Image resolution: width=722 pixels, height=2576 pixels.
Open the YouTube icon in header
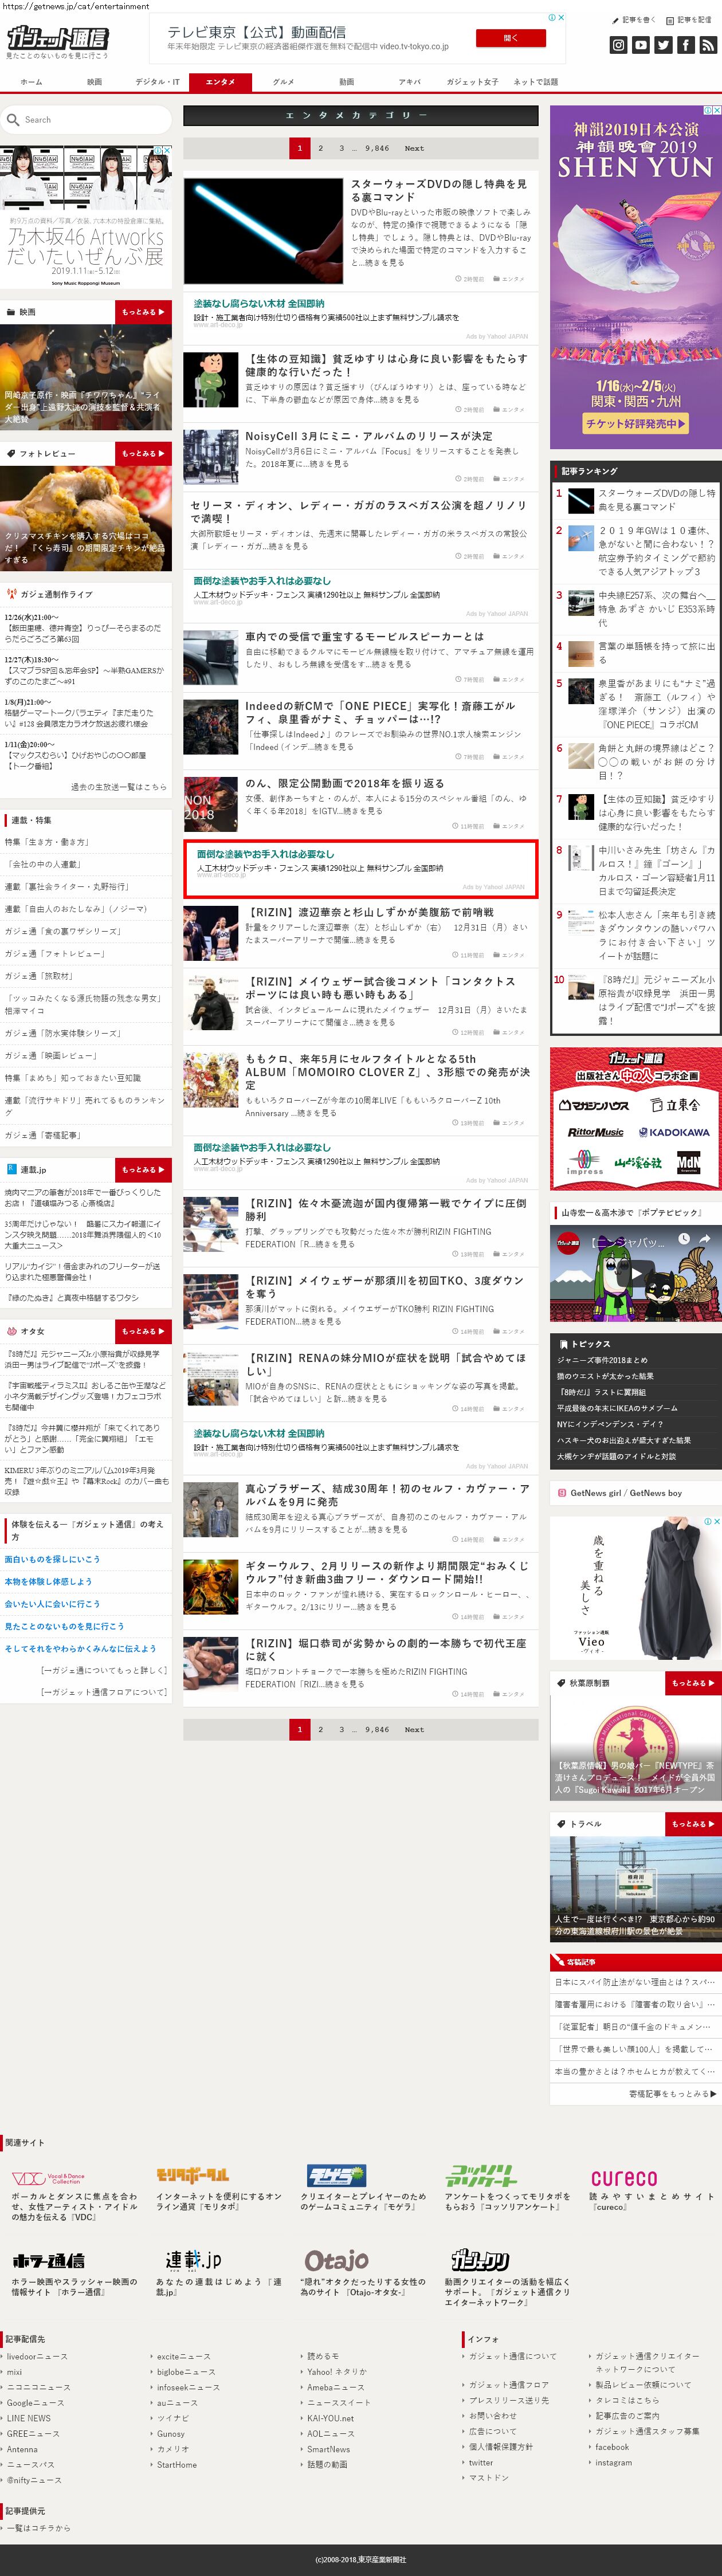(640, 45)
